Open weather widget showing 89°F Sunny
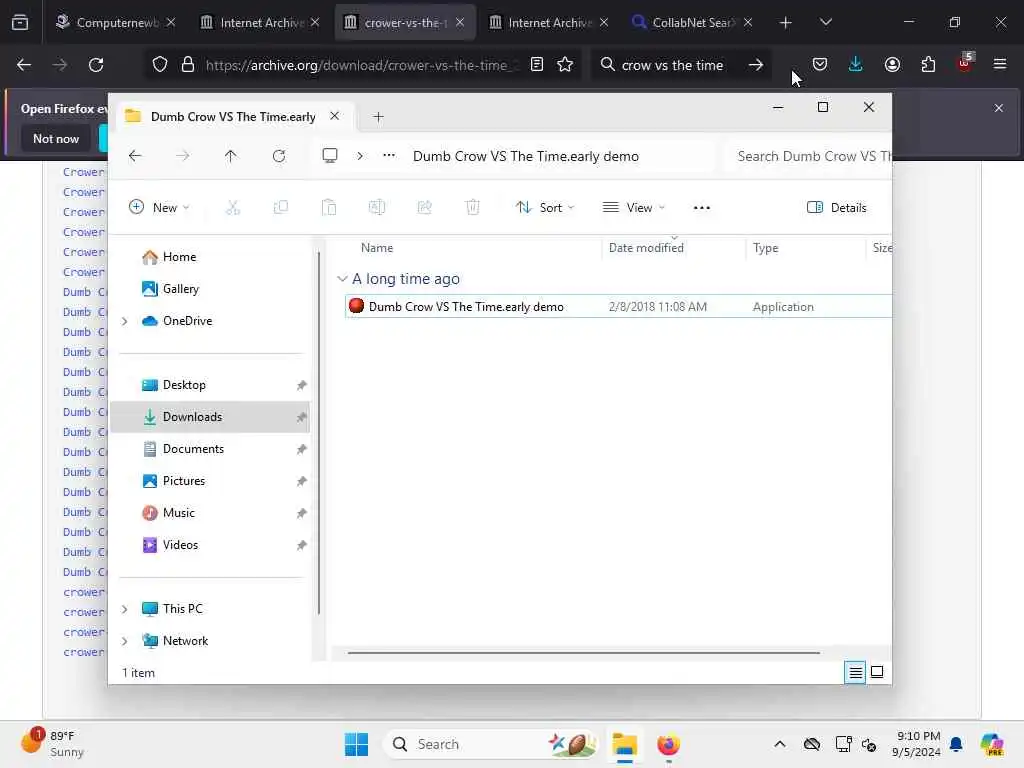This screenshot has width=1024, height=768. 52,744
